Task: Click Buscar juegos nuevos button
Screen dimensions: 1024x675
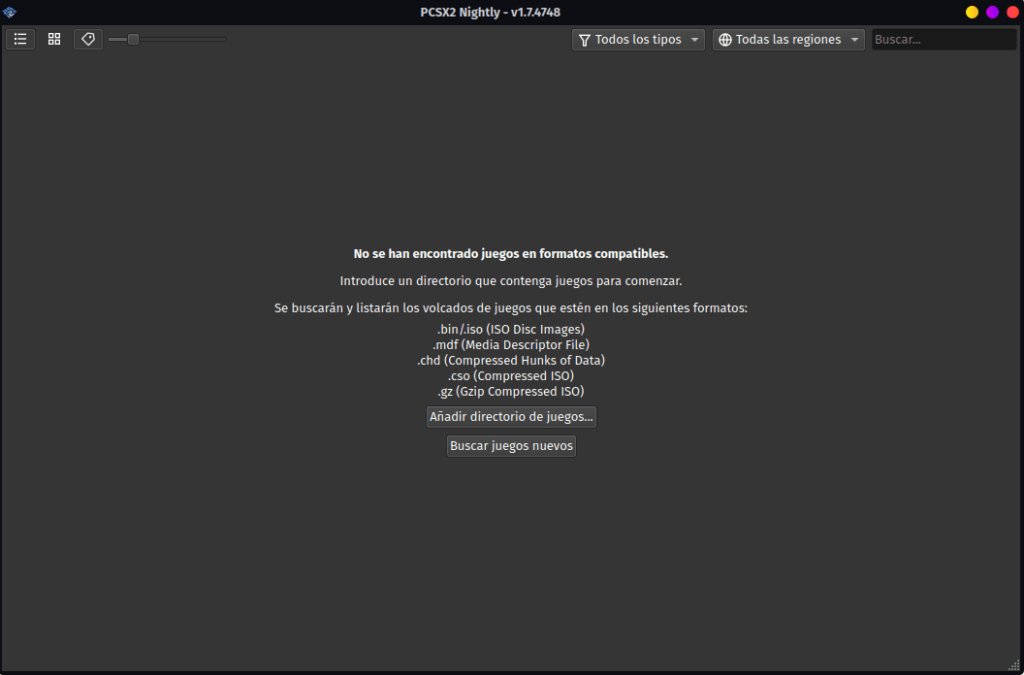Action: [x=511, y=446]
